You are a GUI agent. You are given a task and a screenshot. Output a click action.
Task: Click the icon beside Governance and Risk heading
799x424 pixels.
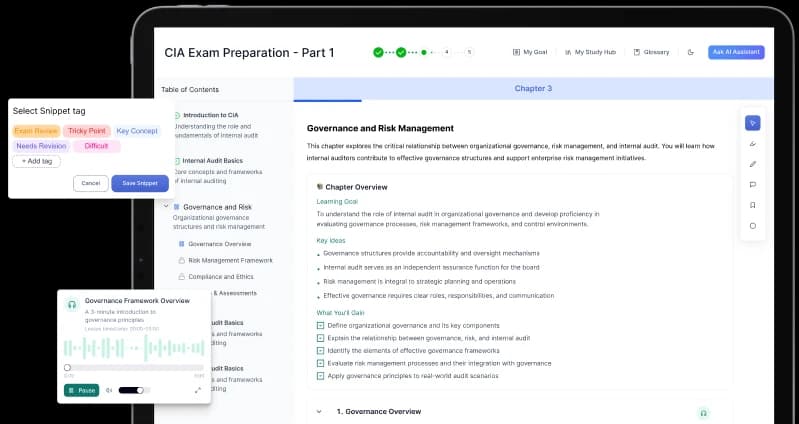[x=176, y=207]
